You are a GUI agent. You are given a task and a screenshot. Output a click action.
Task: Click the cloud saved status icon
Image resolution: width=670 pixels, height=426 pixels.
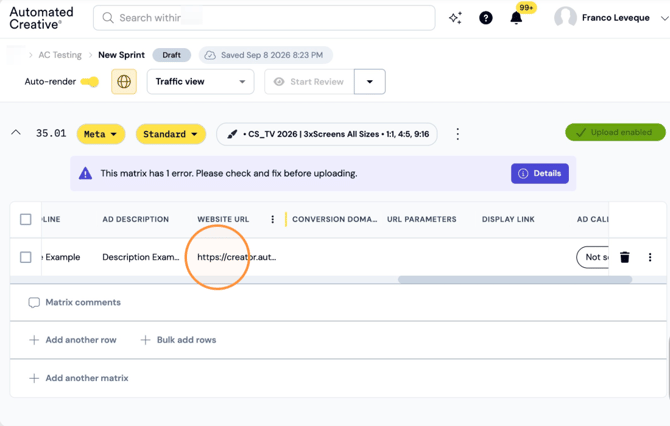coord(210,55)
